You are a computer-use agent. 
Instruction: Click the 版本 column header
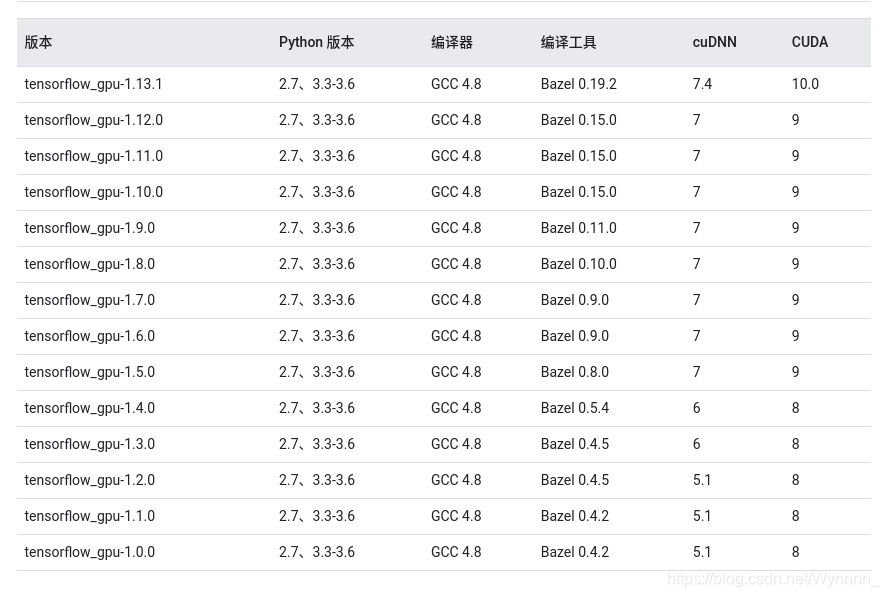(x=38, y=42)
